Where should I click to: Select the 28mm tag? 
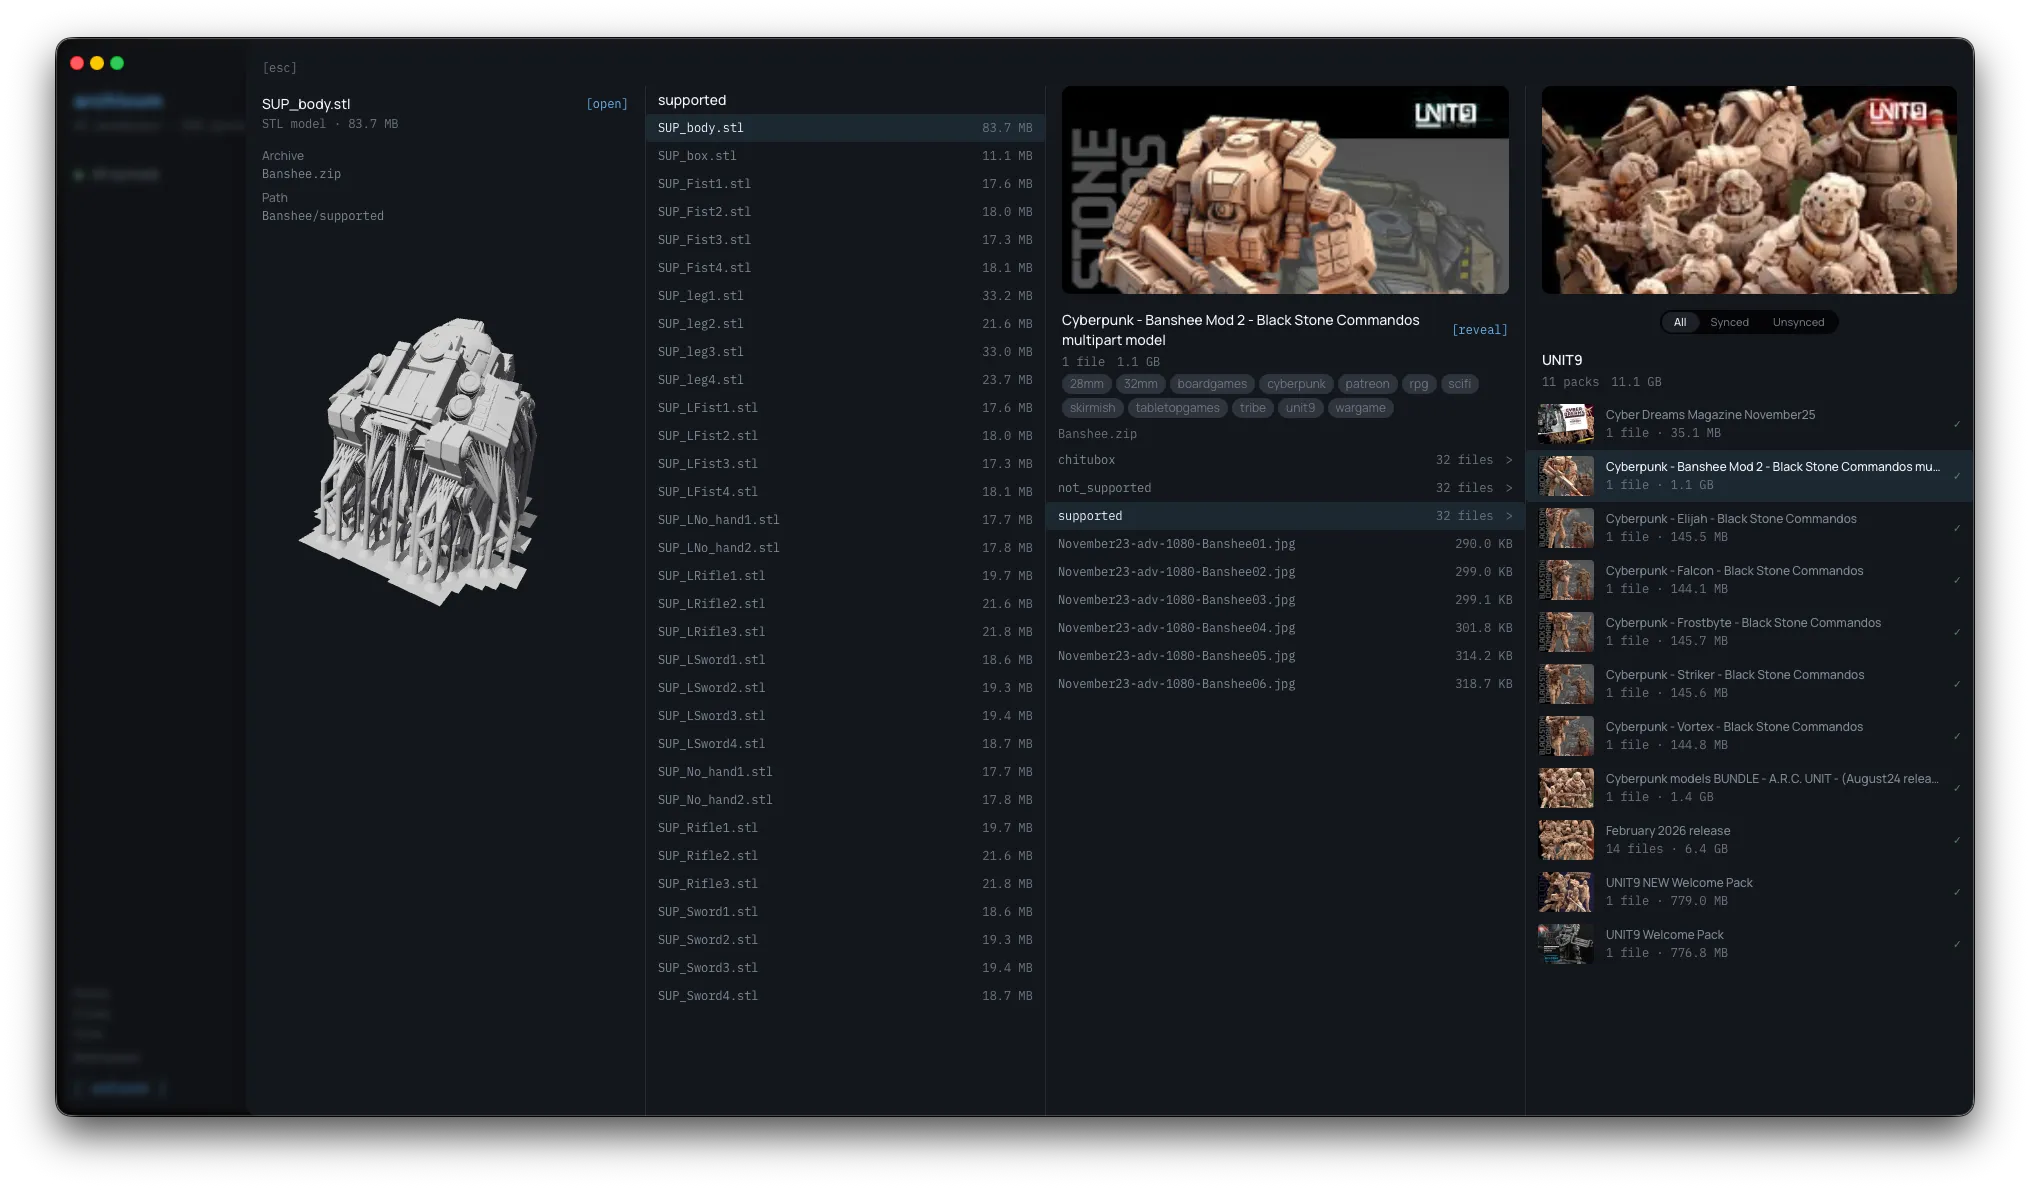(x=1087, y=384)
